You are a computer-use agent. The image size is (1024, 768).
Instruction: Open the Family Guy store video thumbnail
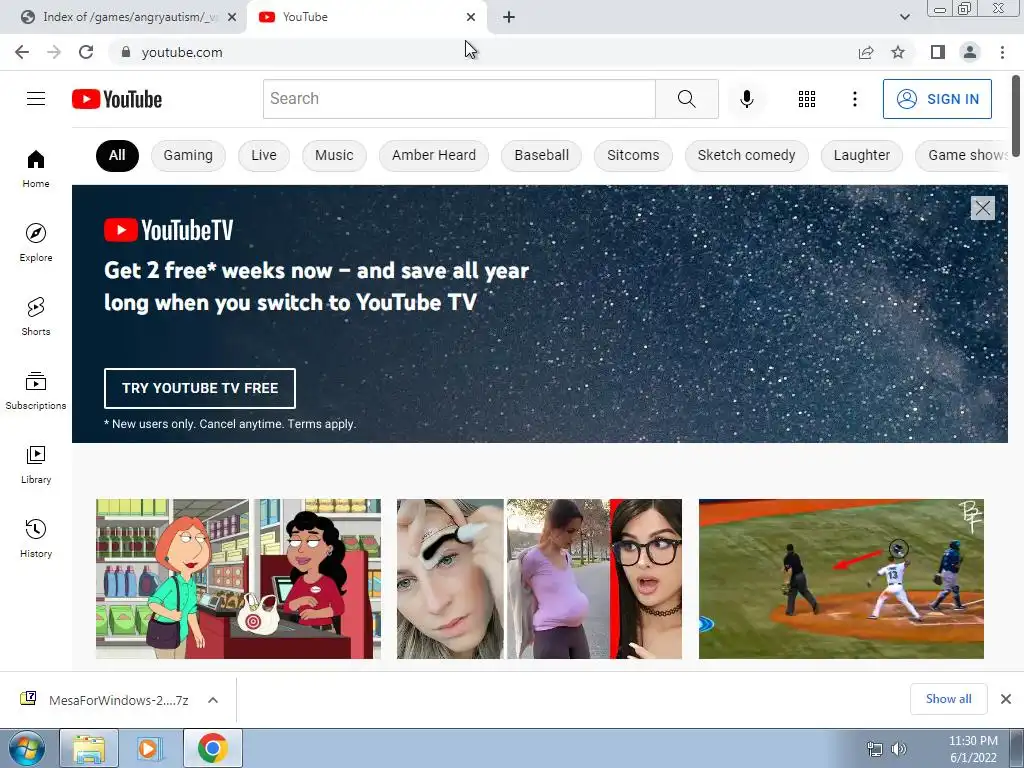pos(238,579)
